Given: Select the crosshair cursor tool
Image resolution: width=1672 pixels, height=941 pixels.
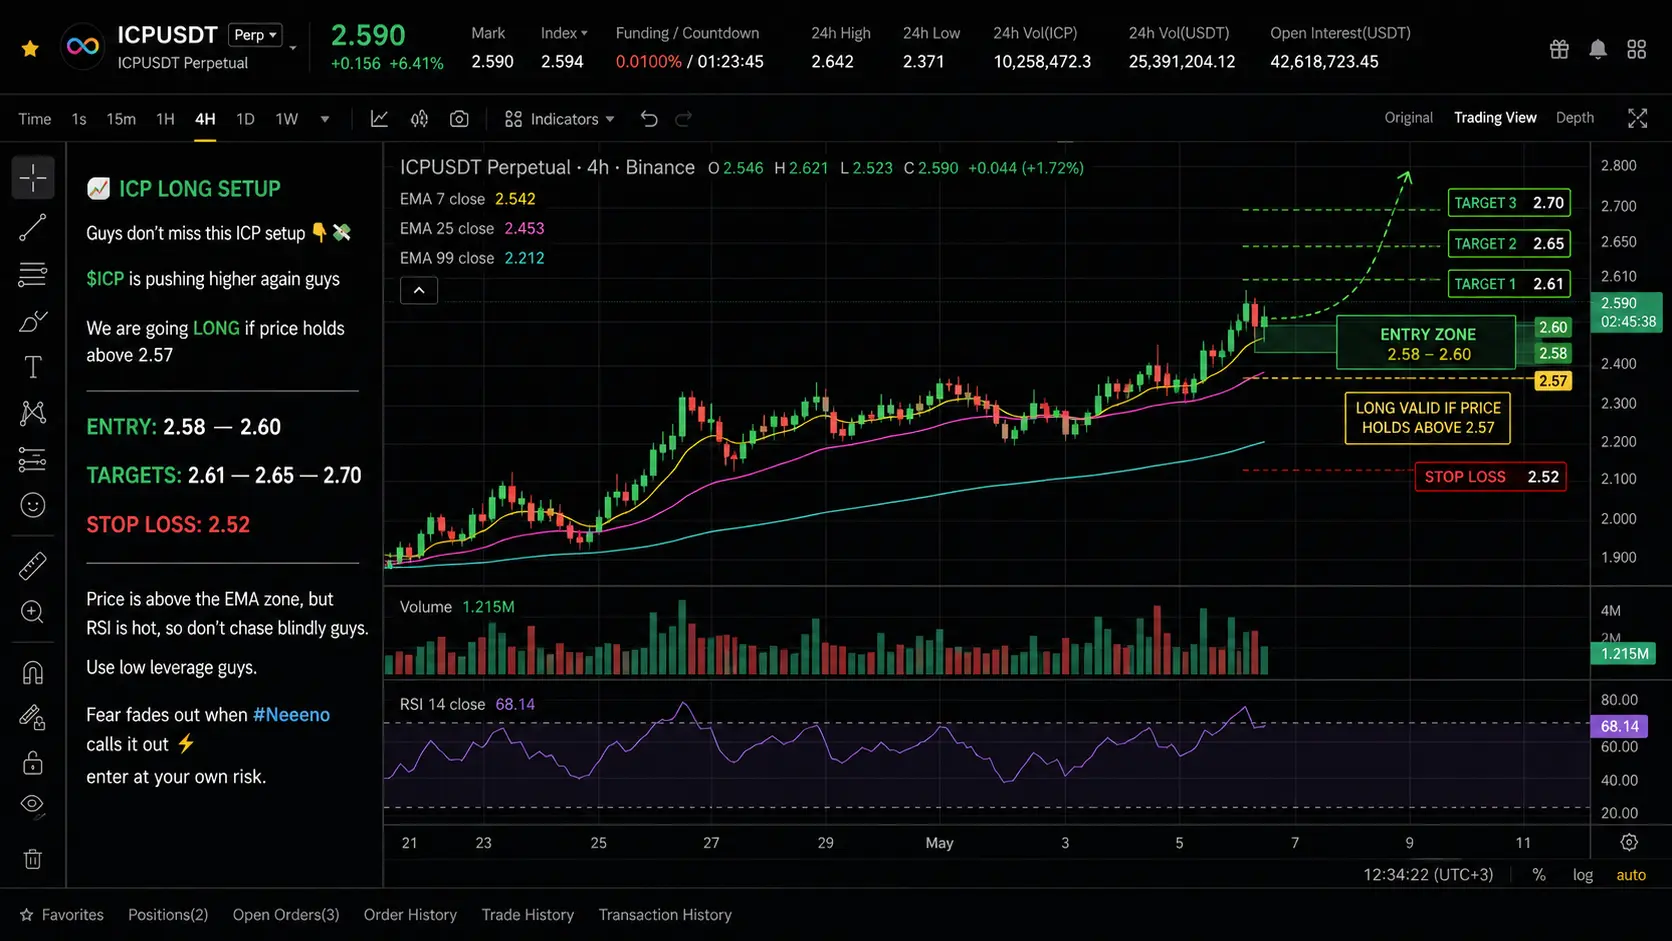Looking at the screenshot, I should click(x=33, y=178).
